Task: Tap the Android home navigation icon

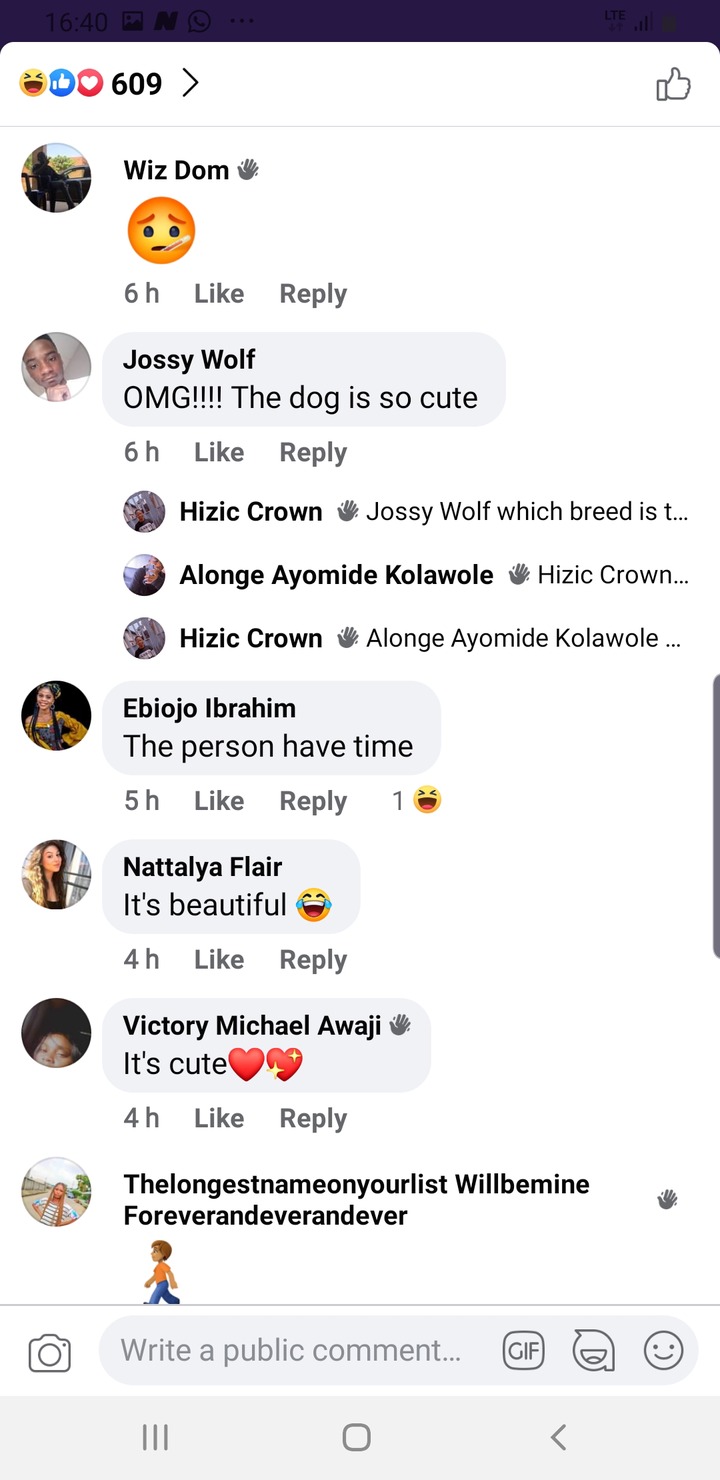Action: (x=357, y=1437)
